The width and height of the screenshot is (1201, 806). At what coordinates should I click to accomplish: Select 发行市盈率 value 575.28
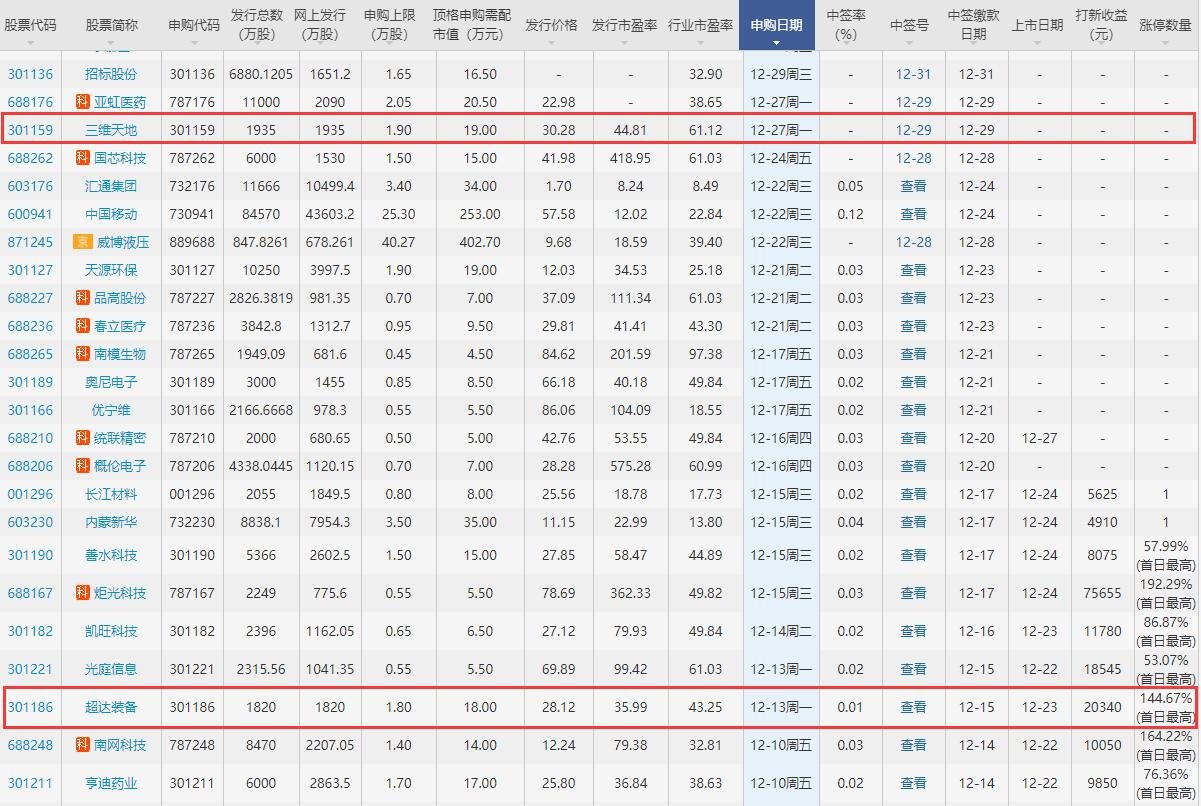[630, 466]
